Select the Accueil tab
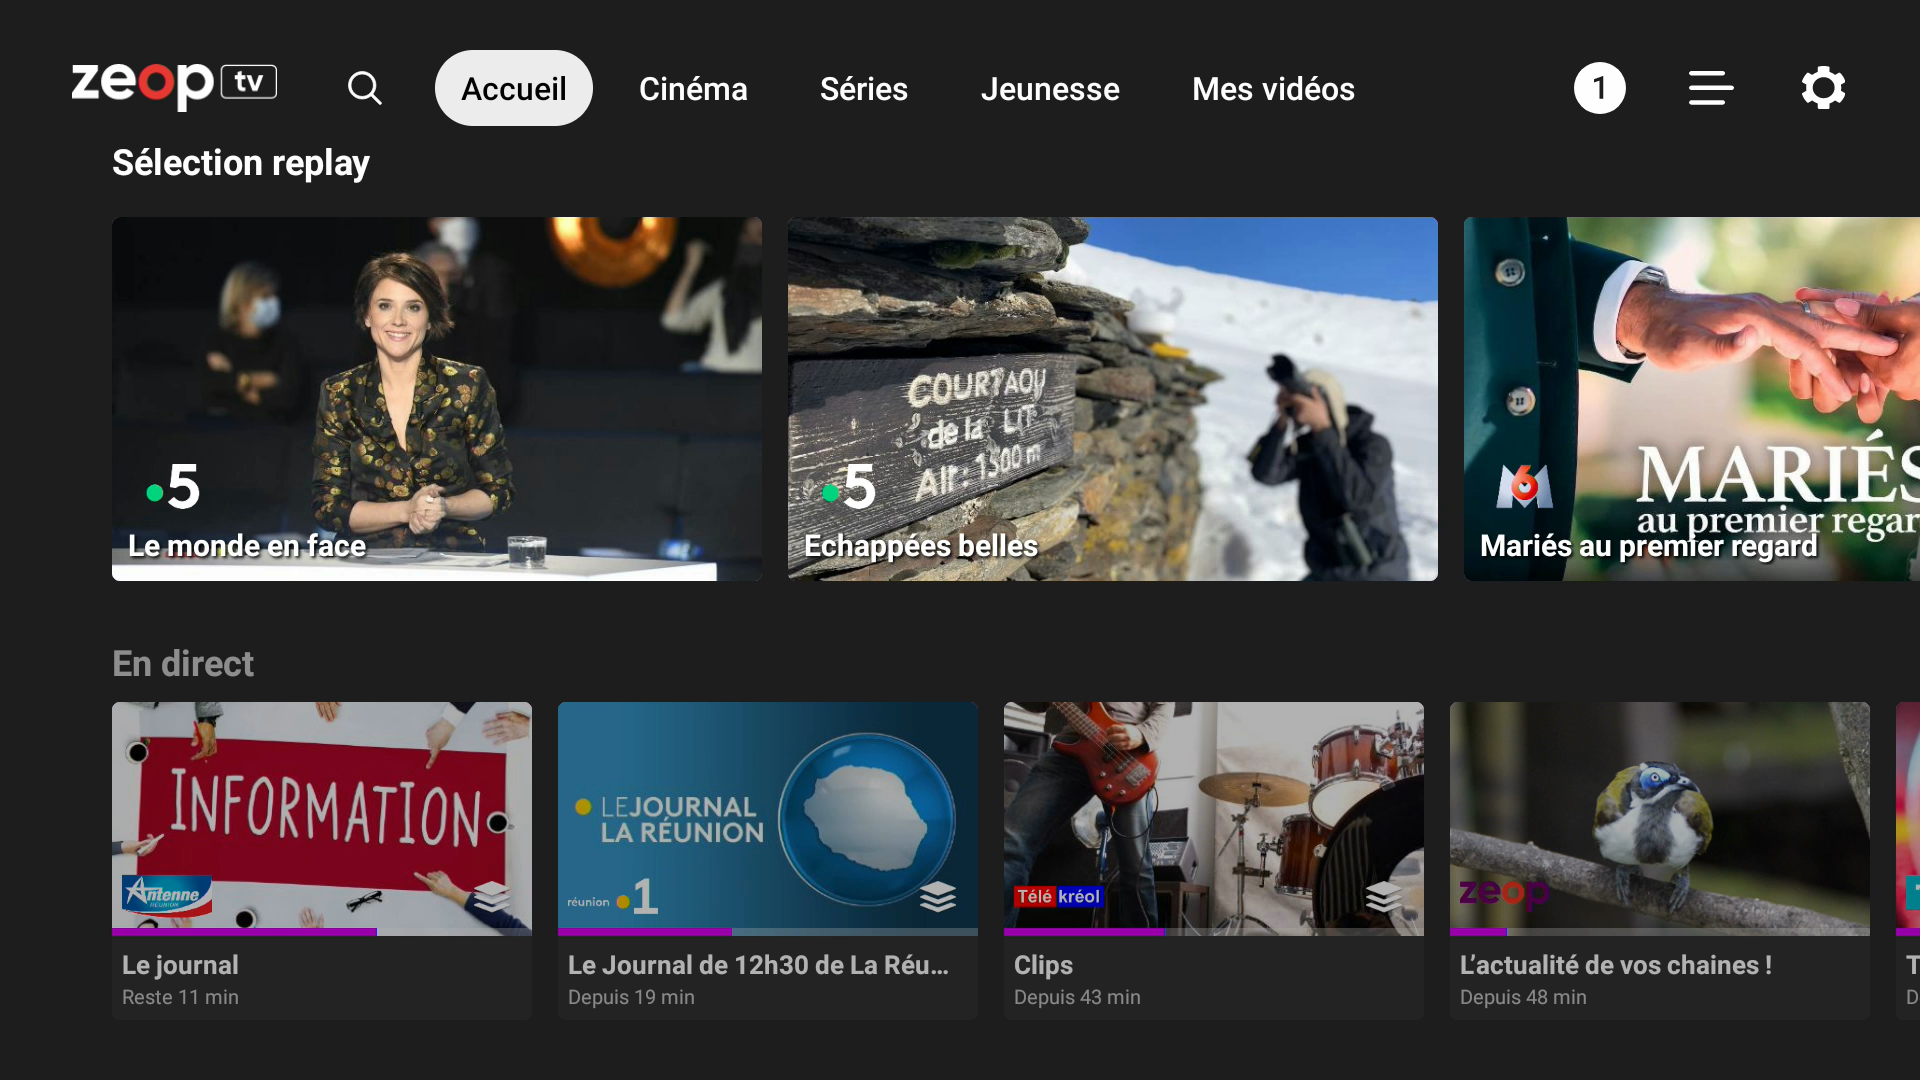 (x=513, y=88)
